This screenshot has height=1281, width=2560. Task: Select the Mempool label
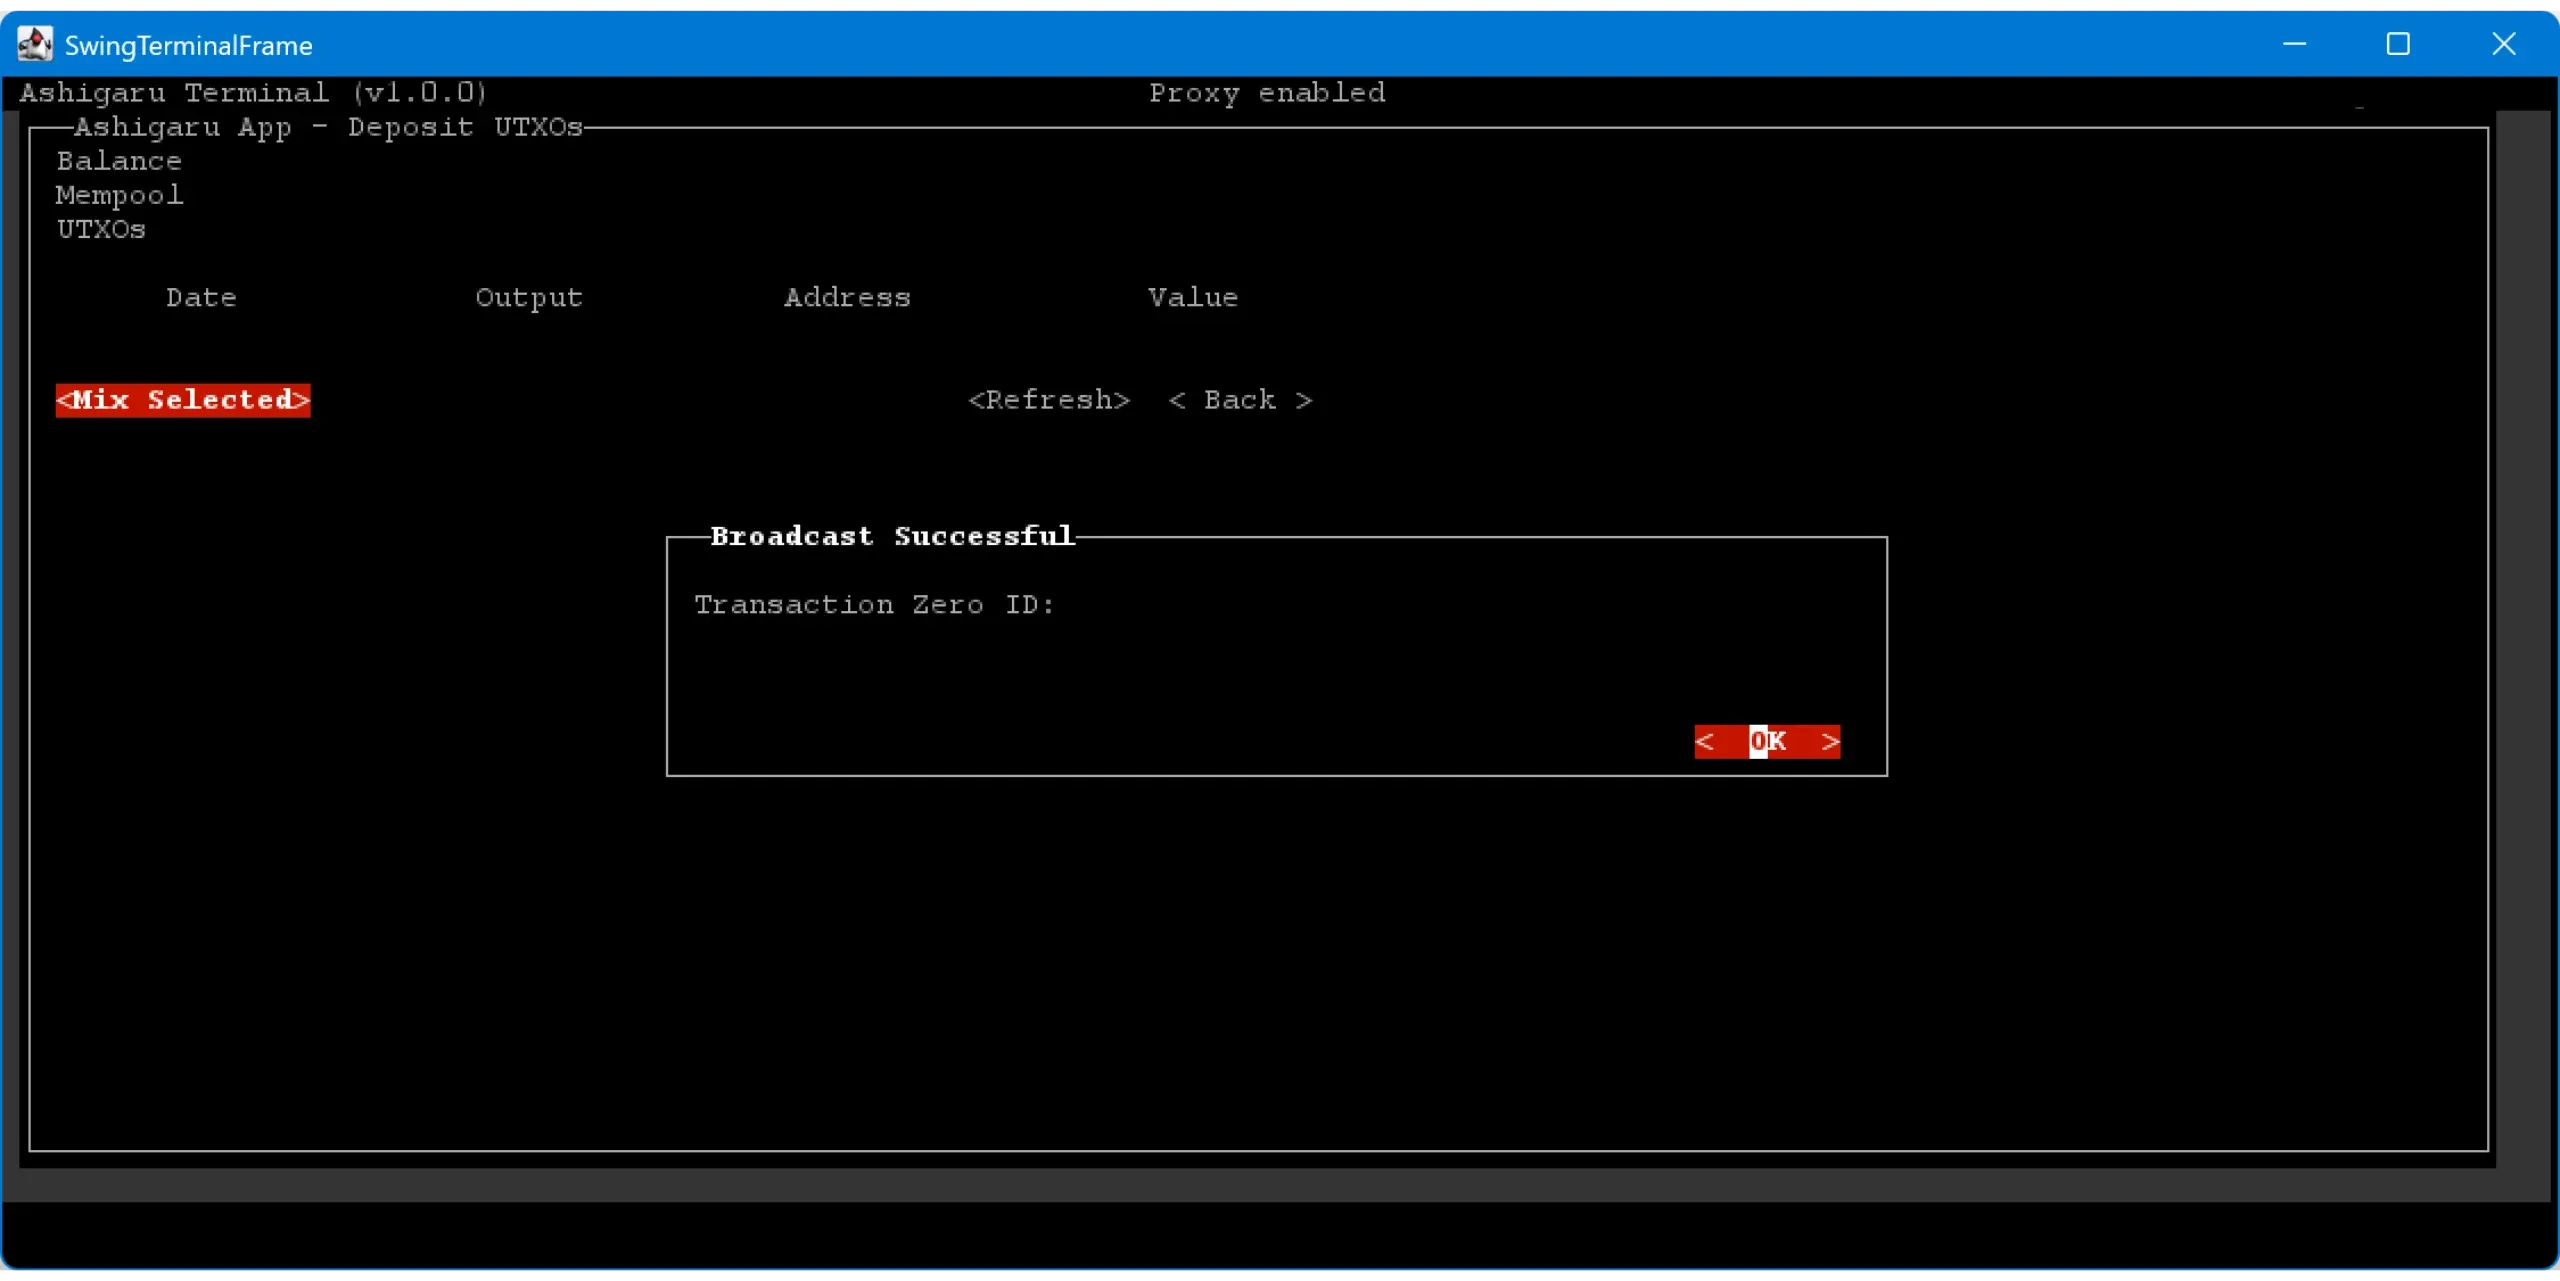(x=119, y=195)
